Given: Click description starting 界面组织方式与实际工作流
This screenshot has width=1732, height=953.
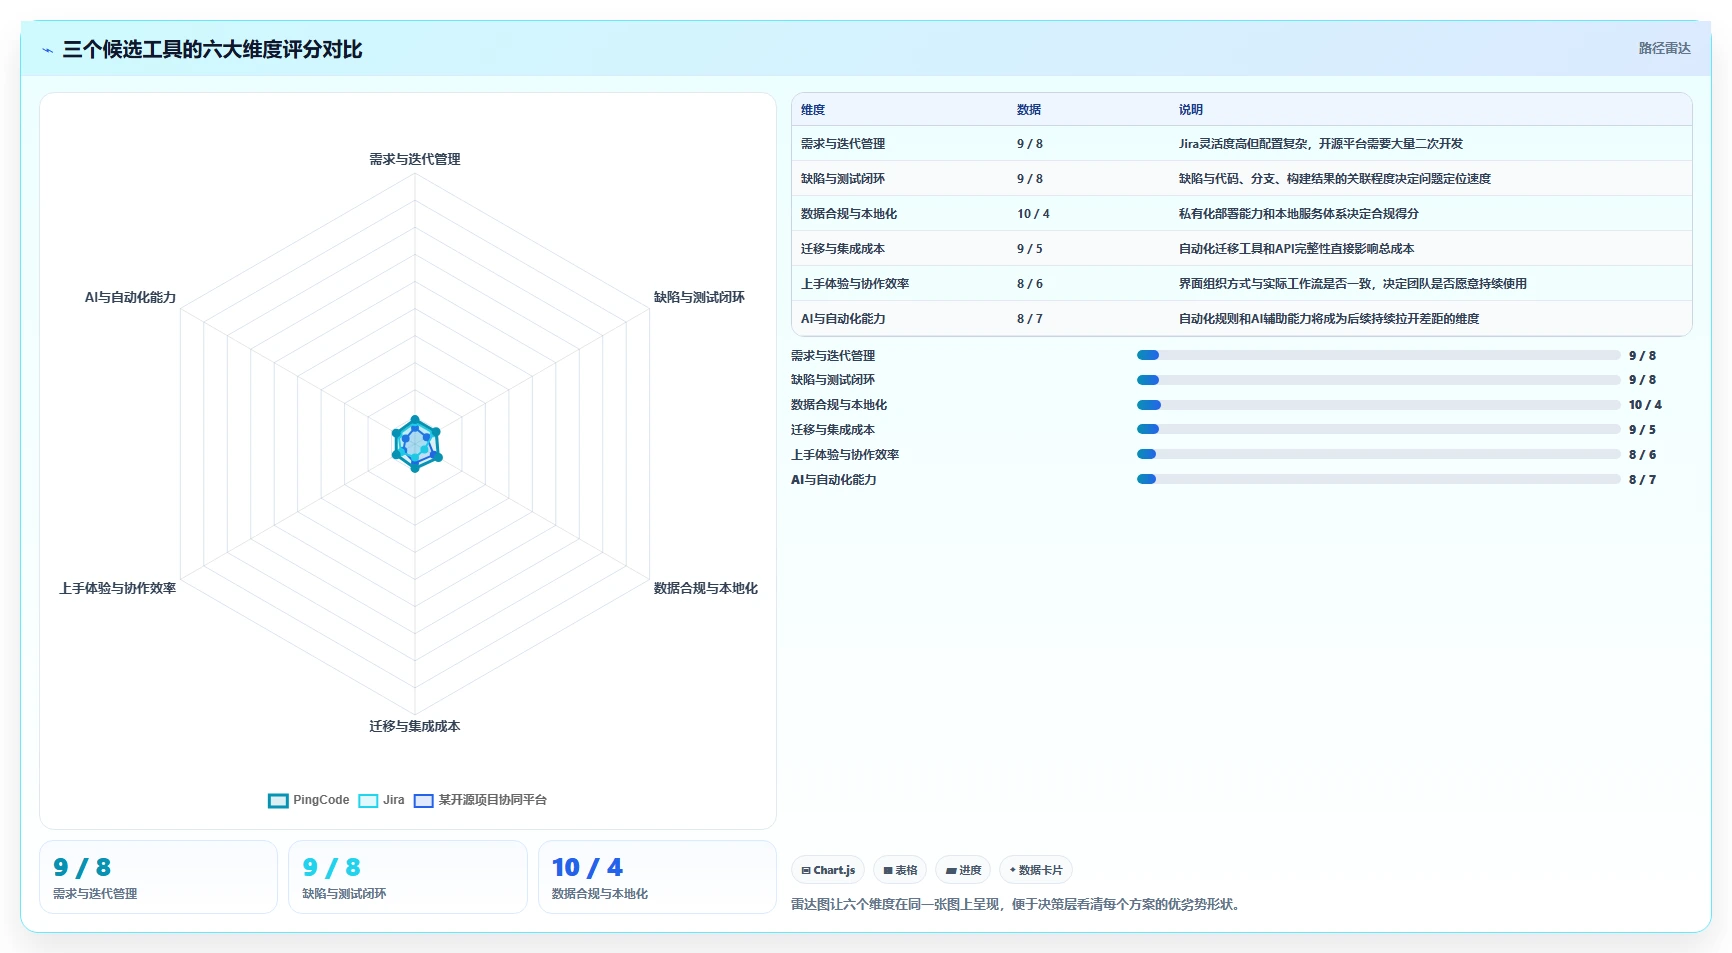Looking at the screenshot, I should [1353, 284].
